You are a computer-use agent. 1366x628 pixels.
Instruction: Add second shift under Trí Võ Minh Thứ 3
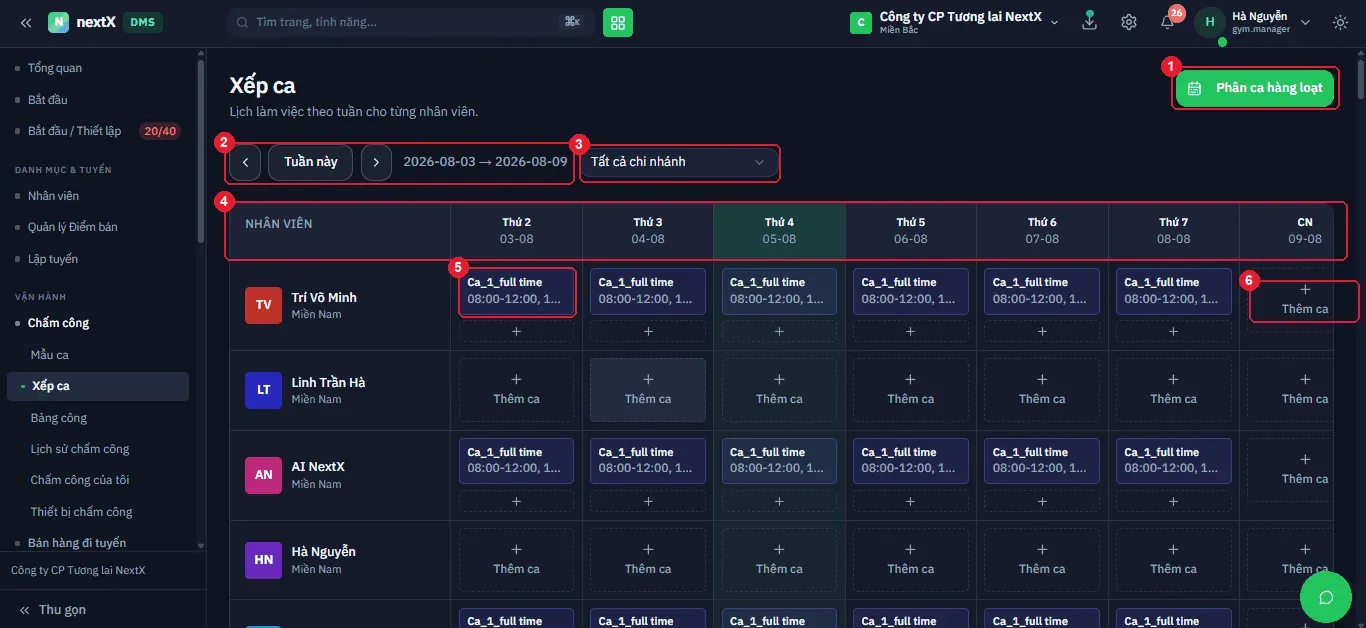648,331
